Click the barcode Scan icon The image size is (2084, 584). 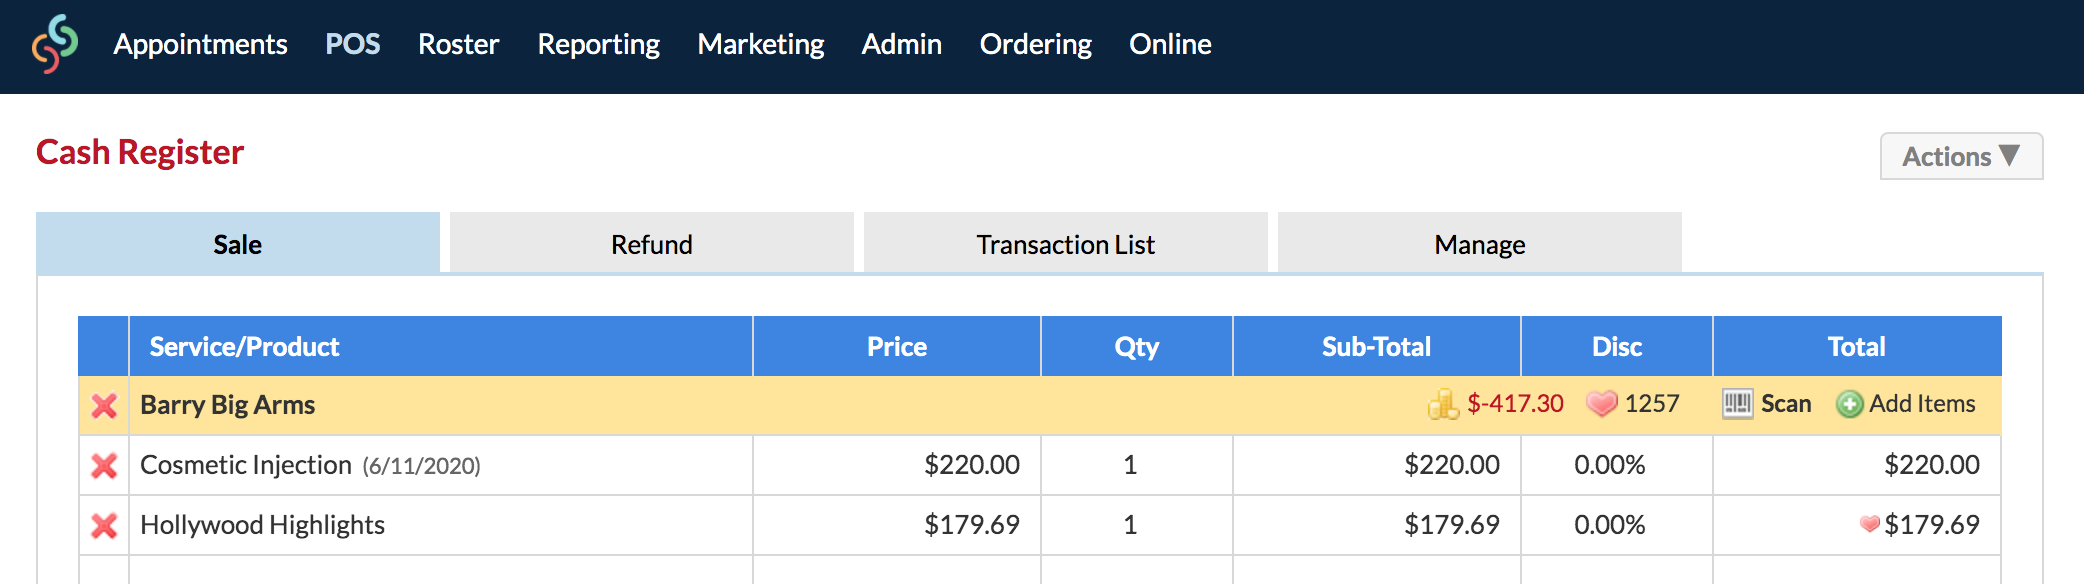click(1737, 404)
